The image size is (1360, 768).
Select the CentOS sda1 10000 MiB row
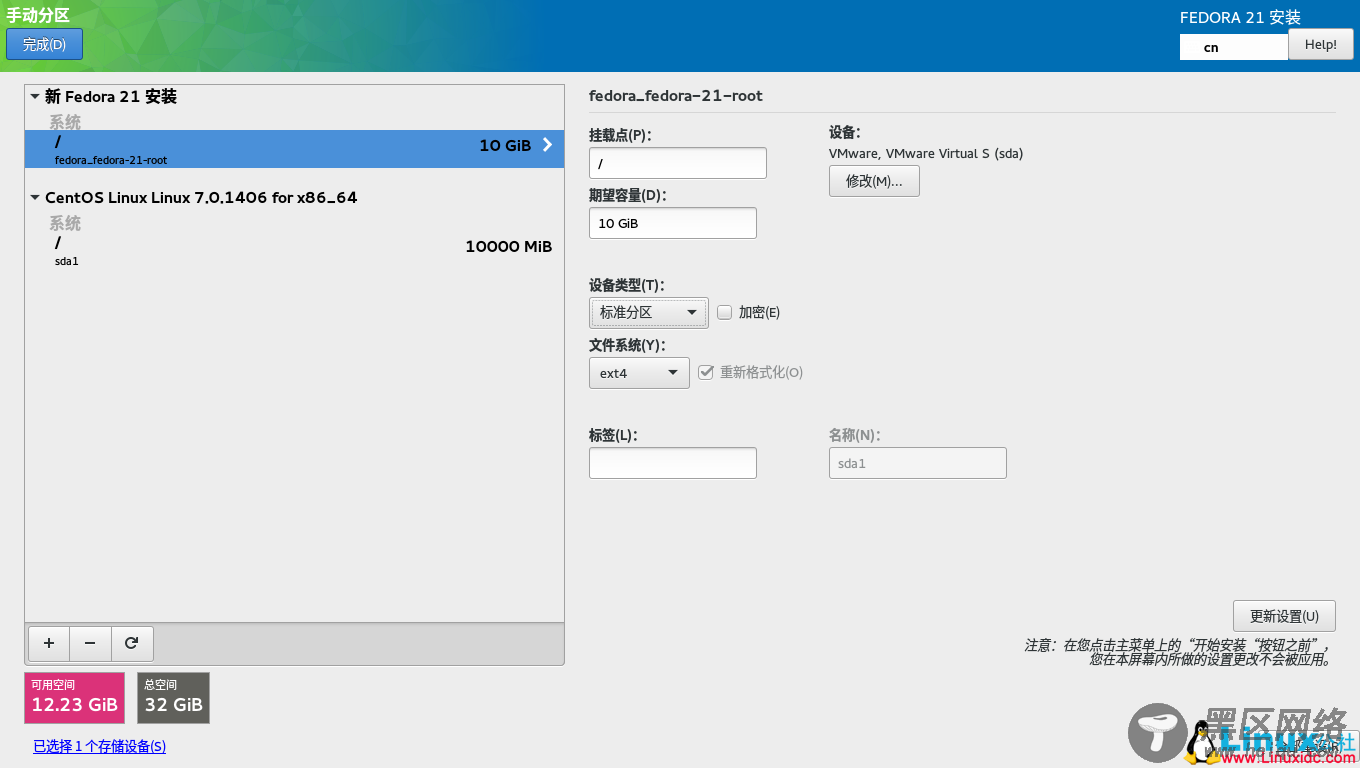(294, 250)
